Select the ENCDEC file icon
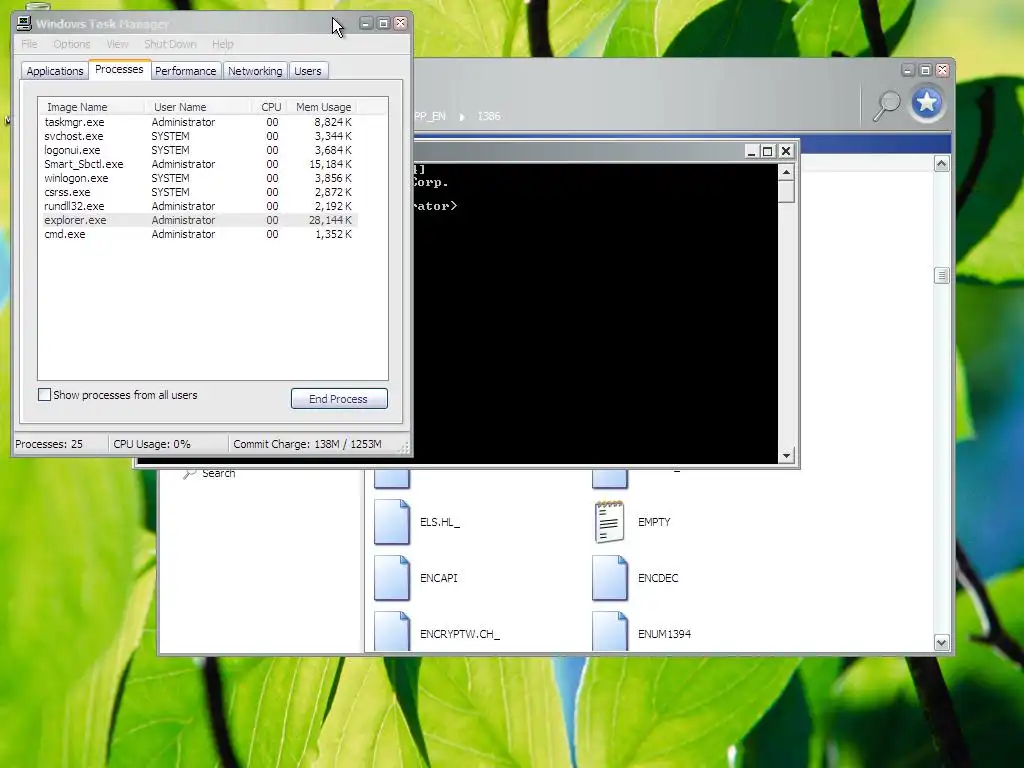Screen dimensions: 1024x768 [609, 578]
